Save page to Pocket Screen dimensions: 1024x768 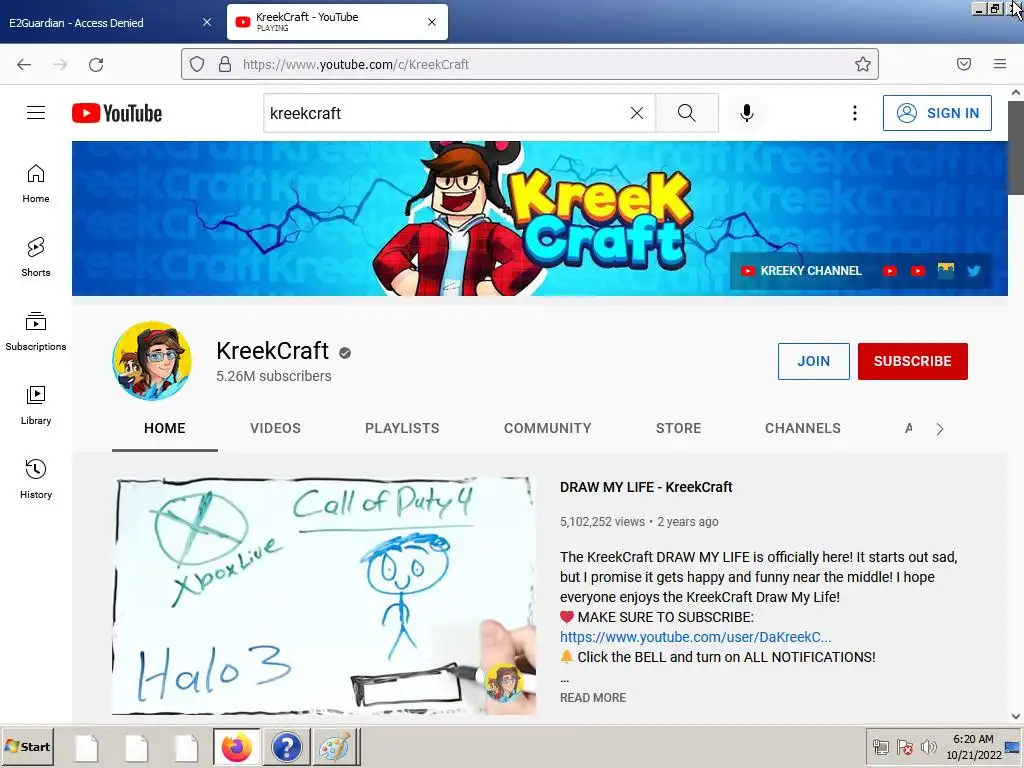(x=964, y=64)
